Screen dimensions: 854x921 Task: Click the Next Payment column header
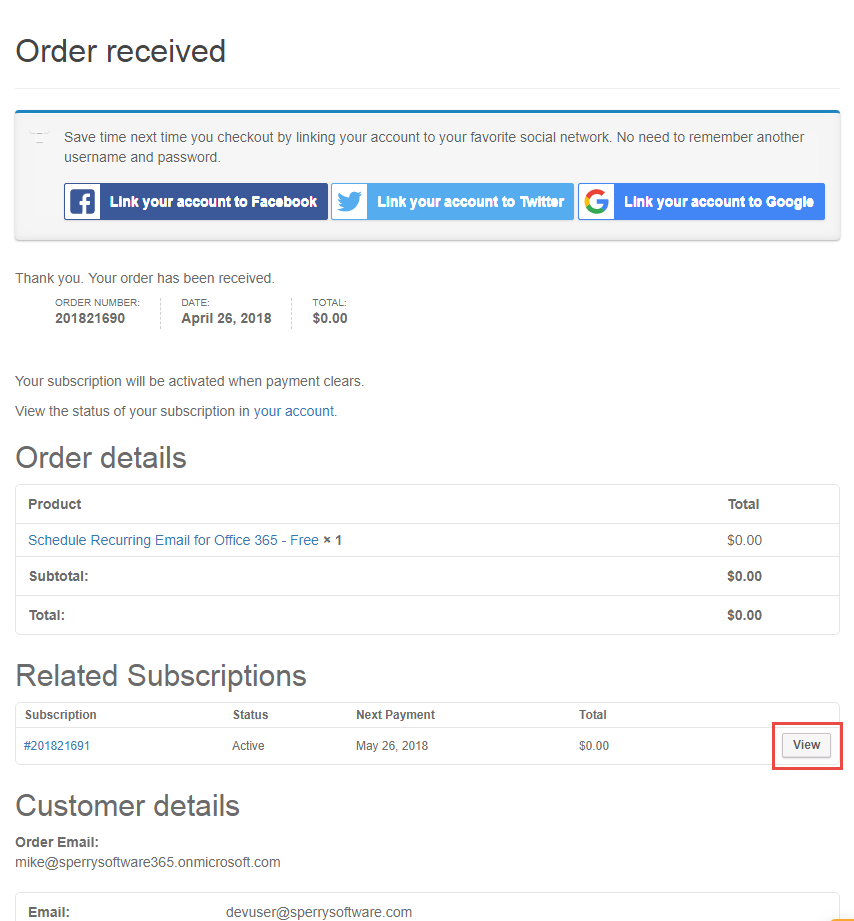click(395, 715)
